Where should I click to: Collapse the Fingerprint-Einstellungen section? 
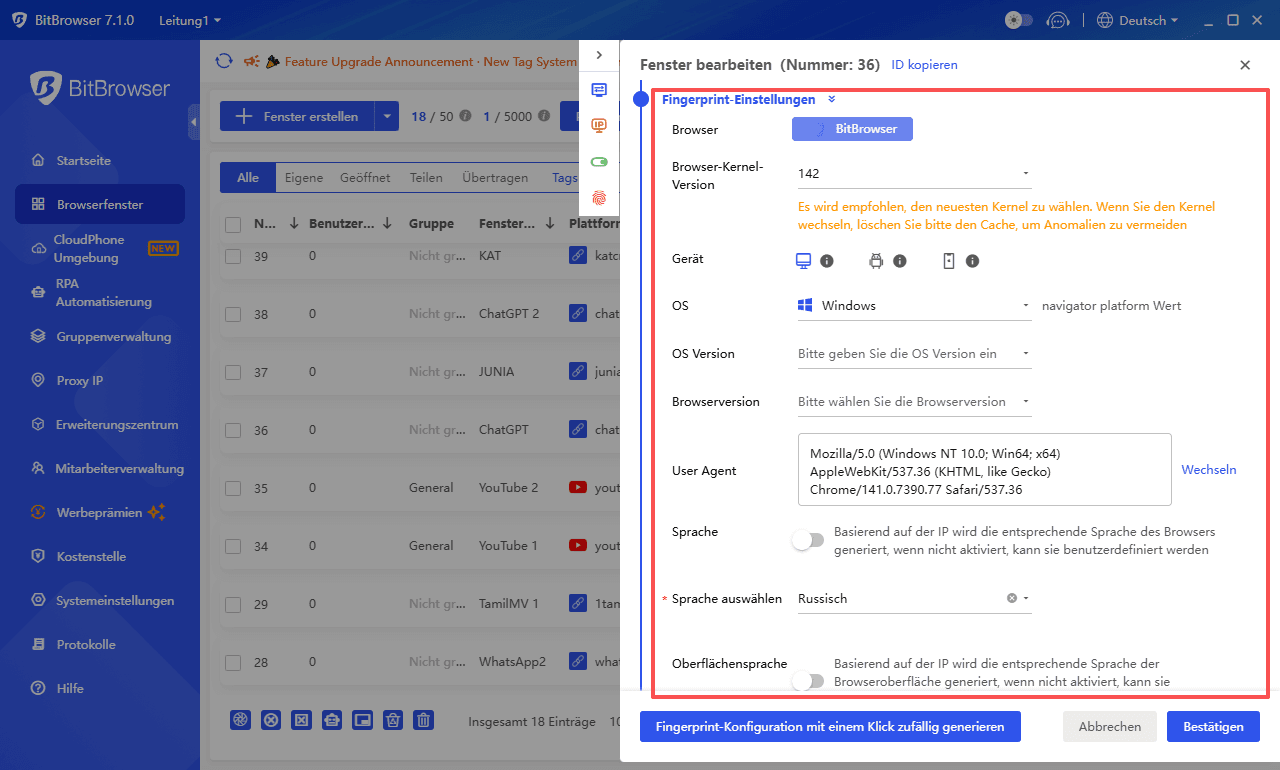[x=831, y=99]
